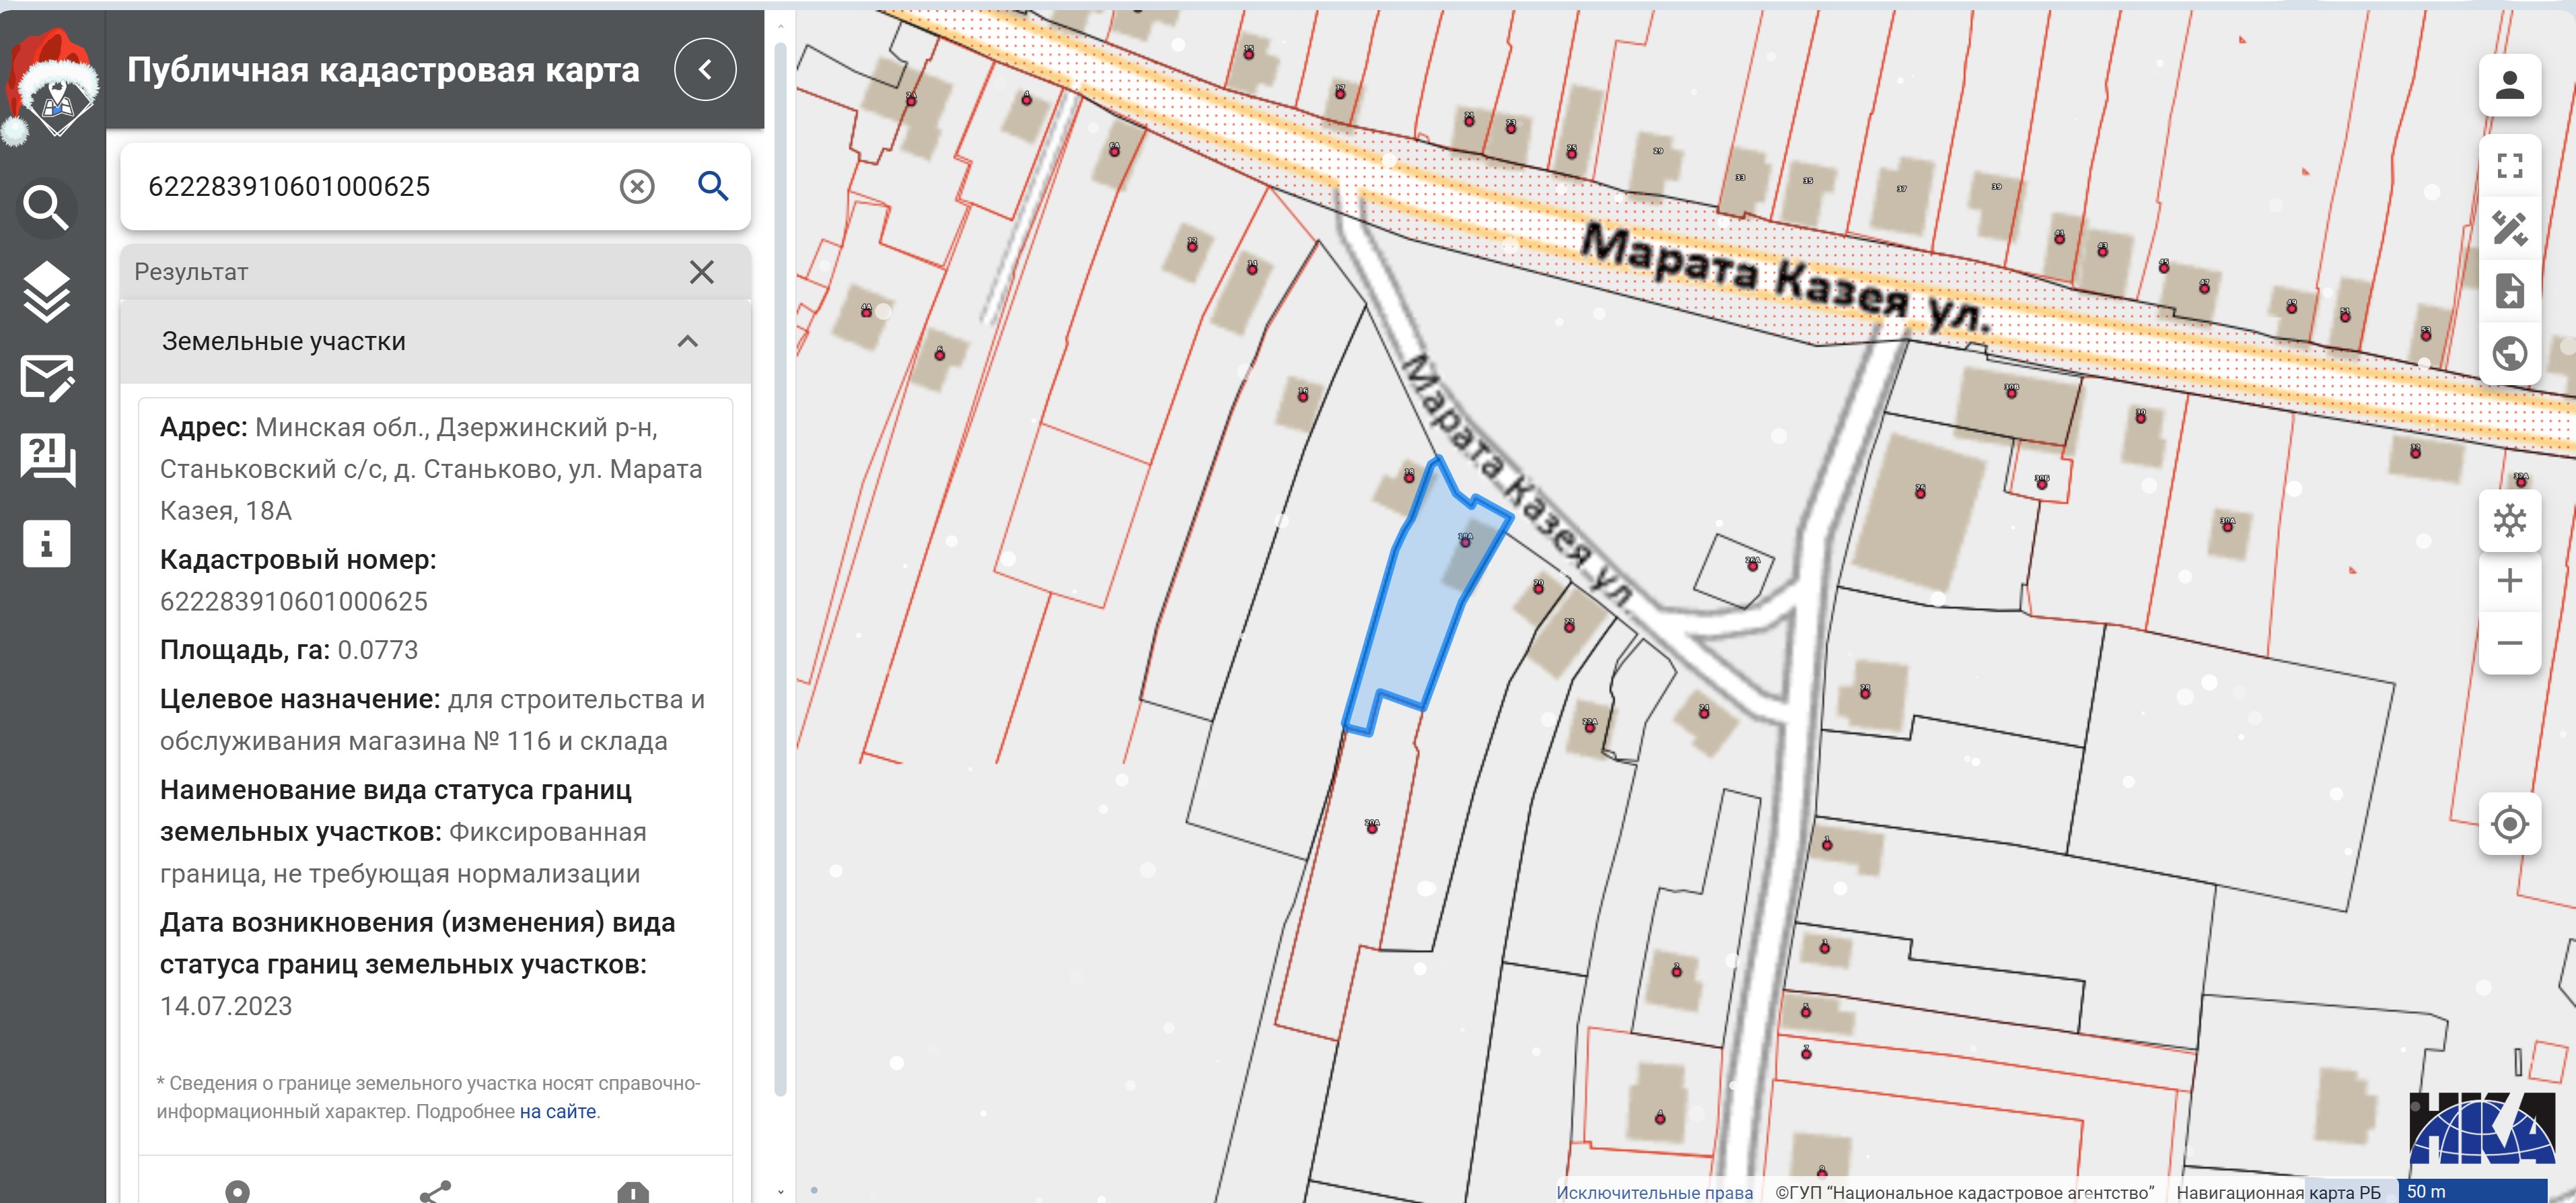Open the 'на сайте' link
The width and height of the screenshot is (2576, 1203).
(x=557, y=1111)
